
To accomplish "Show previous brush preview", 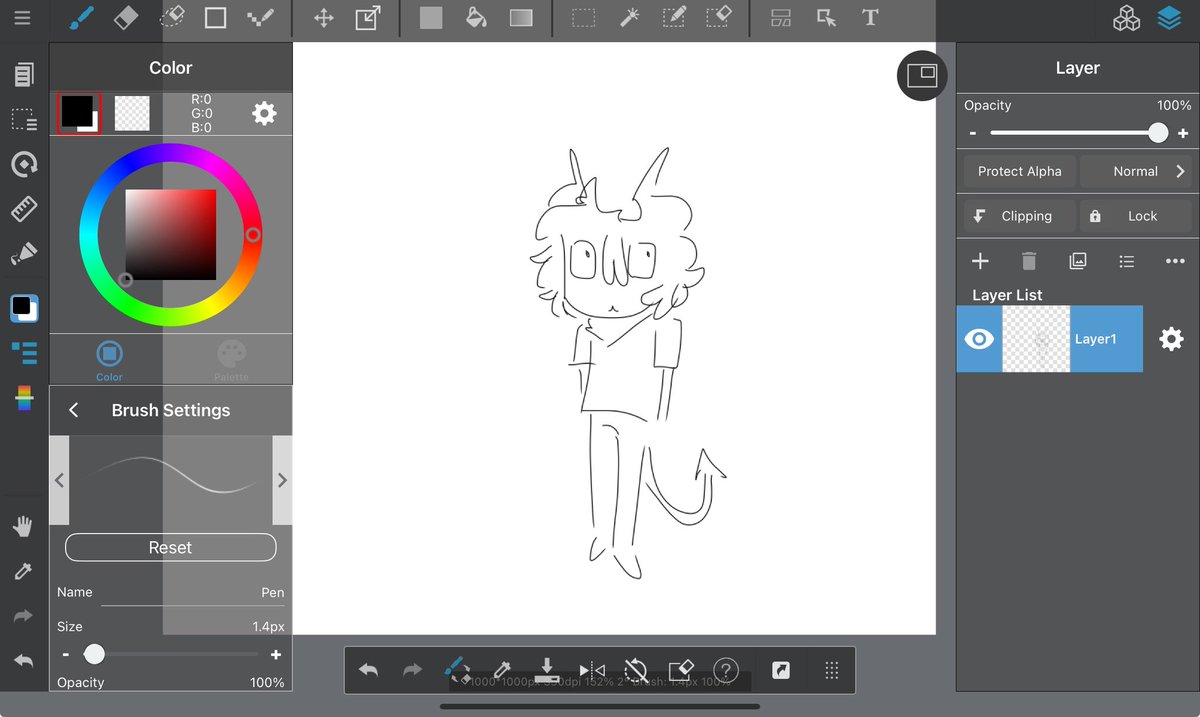I will 59,480.
